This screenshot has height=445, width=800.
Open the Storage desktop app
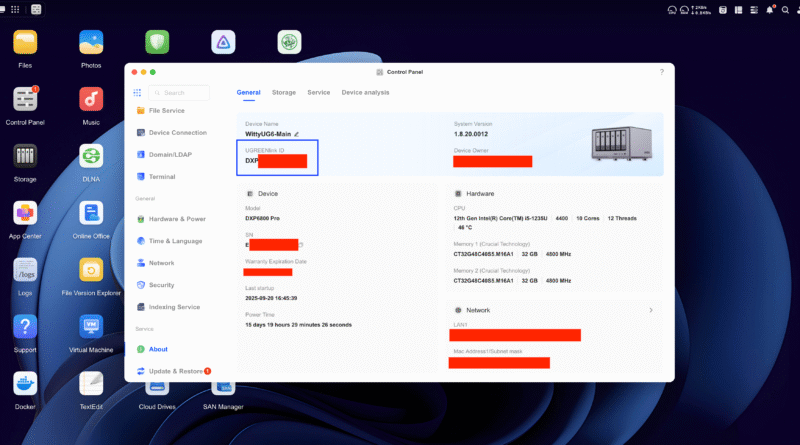point(25,157)
